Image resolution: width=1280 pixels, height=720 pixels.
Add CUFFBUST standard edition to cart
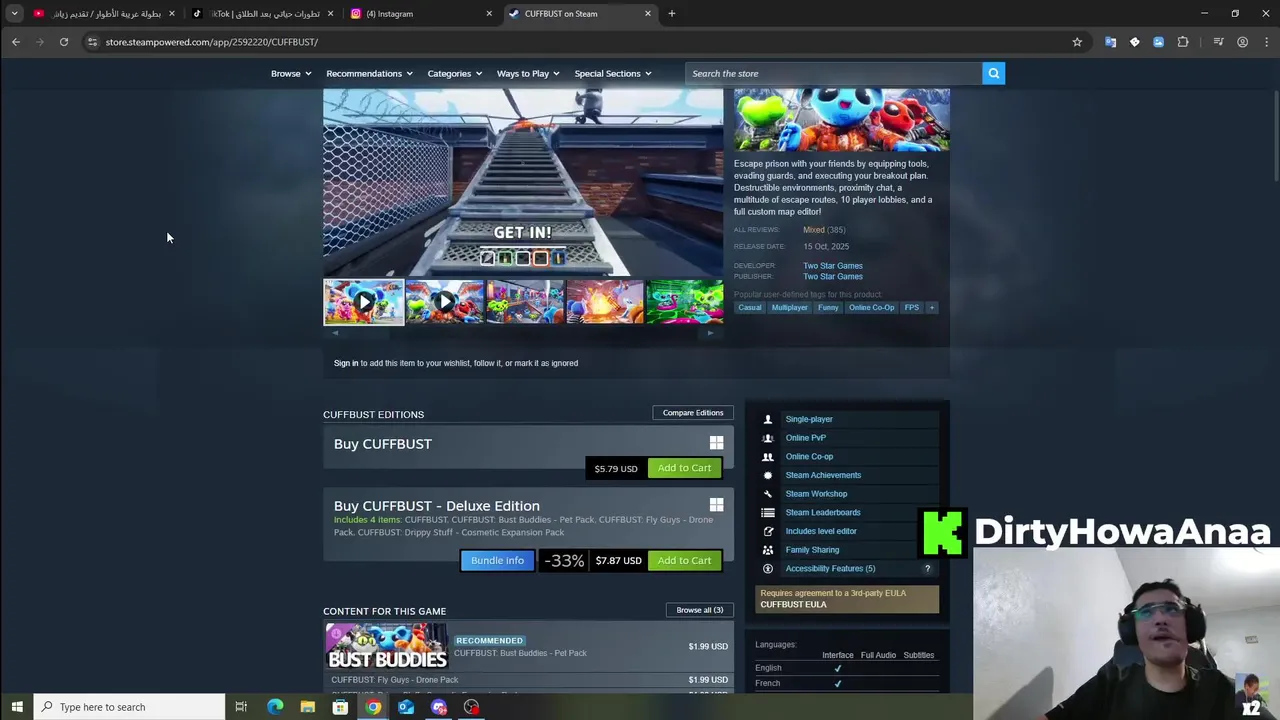[x=684, y=468]
